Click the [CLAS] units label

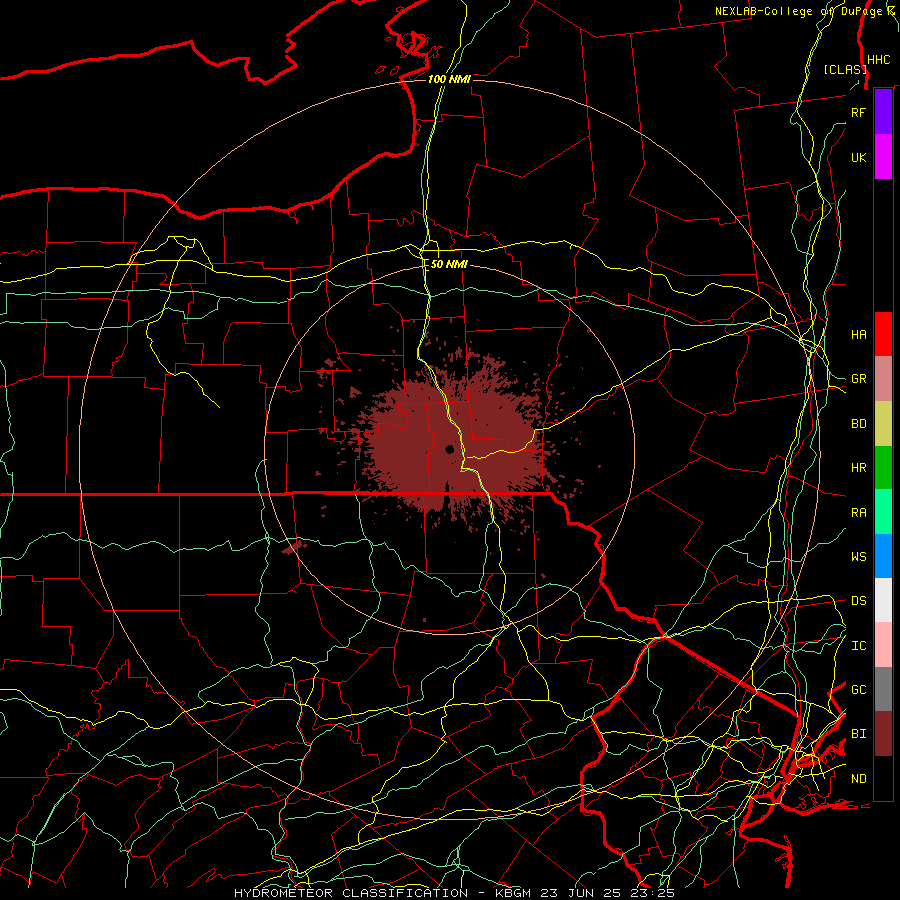point(845,69)
